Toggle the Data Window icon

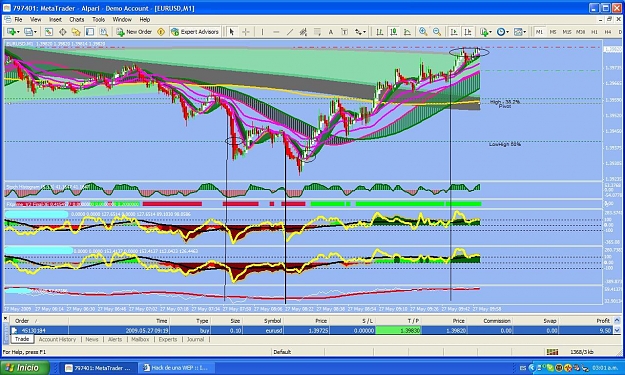tap(63, 32)
